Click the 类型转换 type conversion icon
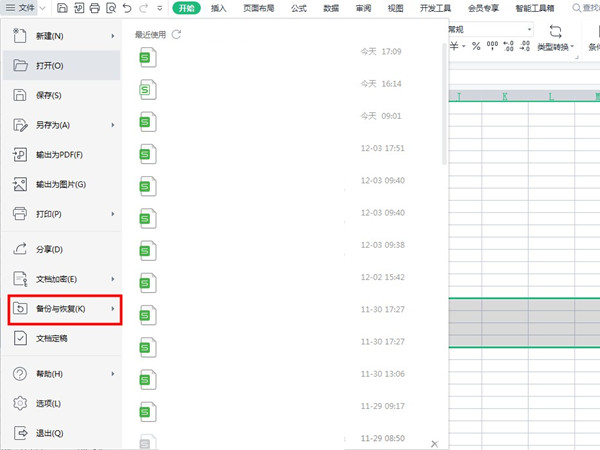 click(555, 32)
